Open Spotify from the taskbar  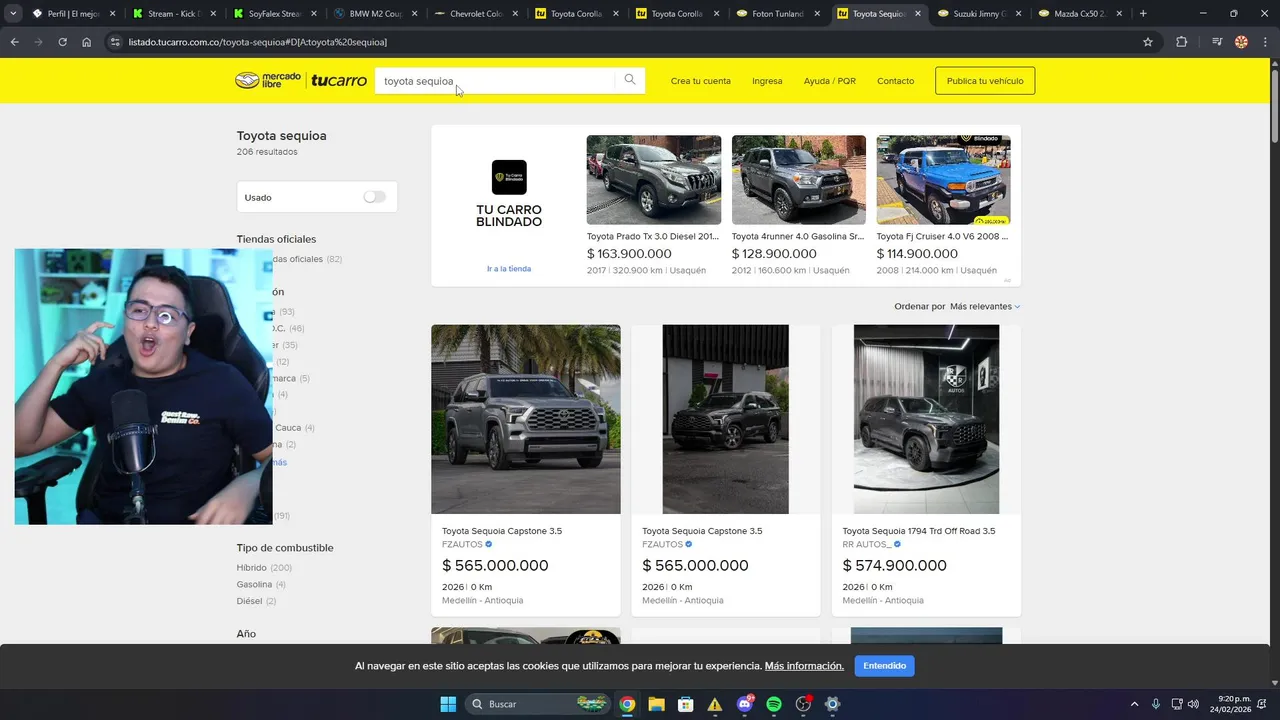774,704
